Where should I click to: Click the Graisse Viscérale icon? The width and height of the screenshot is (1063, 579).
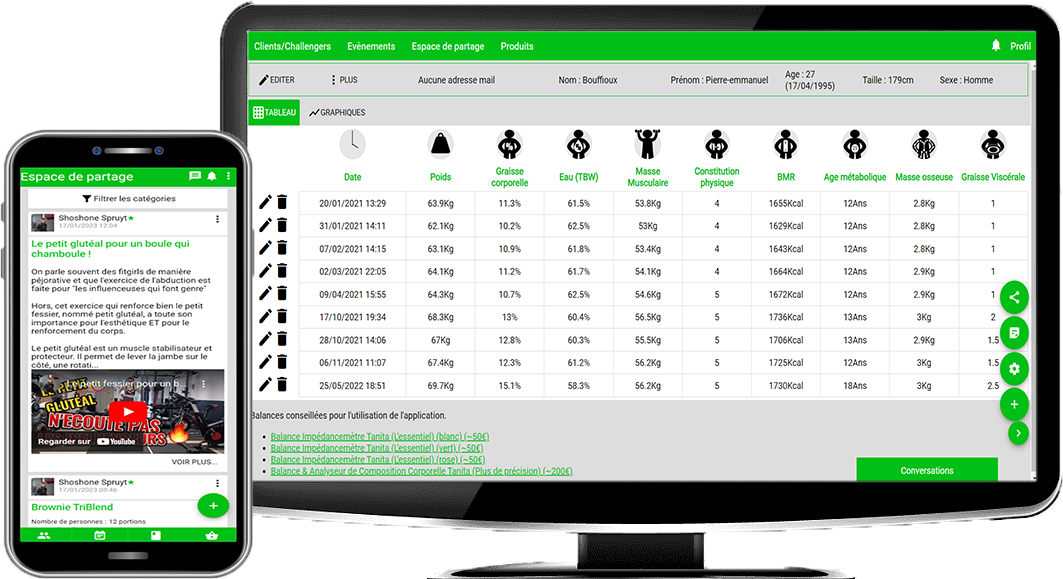point(992,144)
